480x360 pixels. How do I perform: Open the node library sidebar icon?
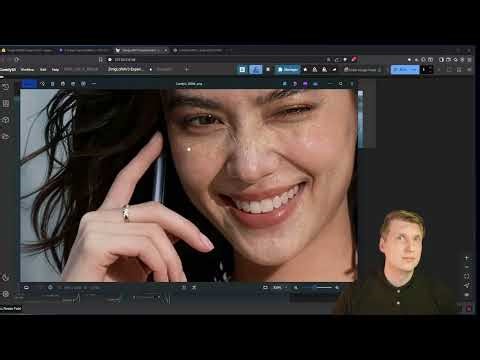(6, 104)
